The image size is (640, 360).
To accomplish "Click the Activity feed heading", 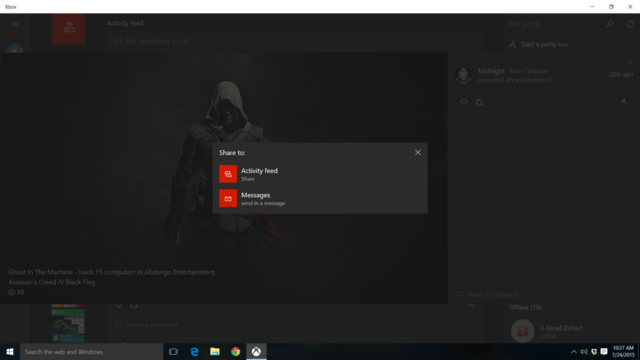I will pos(125,23).
